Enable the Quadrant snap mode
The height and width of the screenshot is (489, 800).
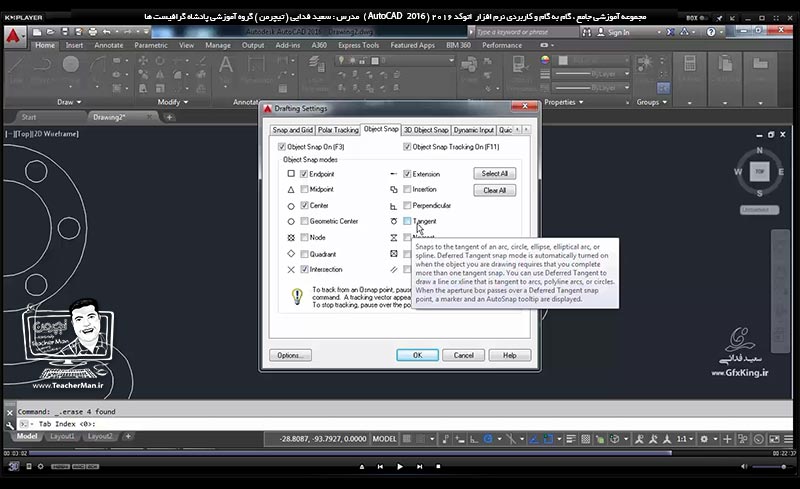pos(305,254)
